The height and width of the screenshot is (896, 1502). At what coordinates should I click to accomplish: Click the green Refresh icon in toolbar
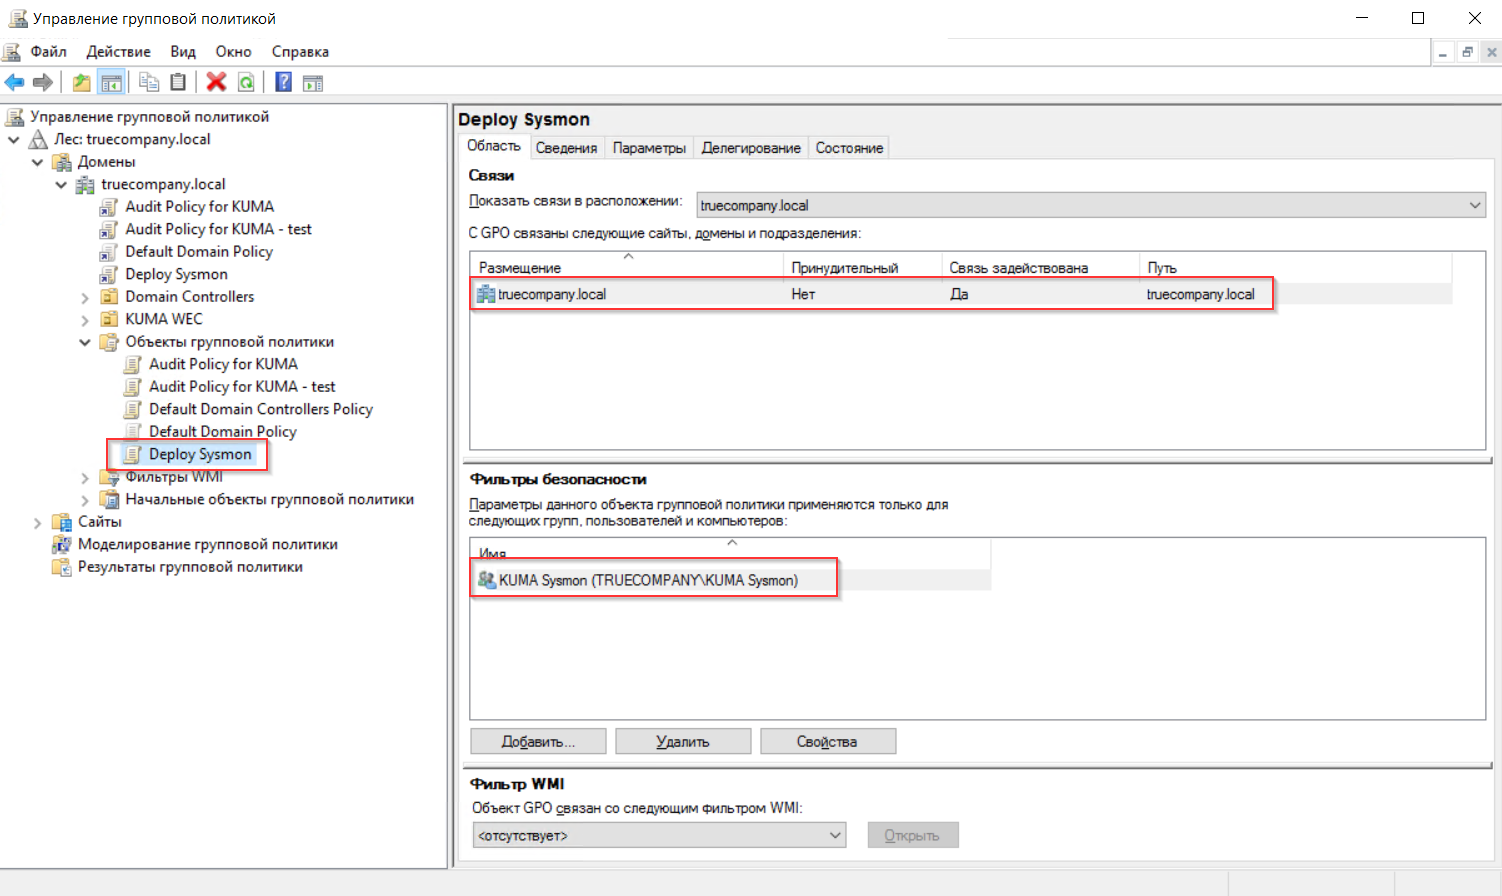point(246,83)
